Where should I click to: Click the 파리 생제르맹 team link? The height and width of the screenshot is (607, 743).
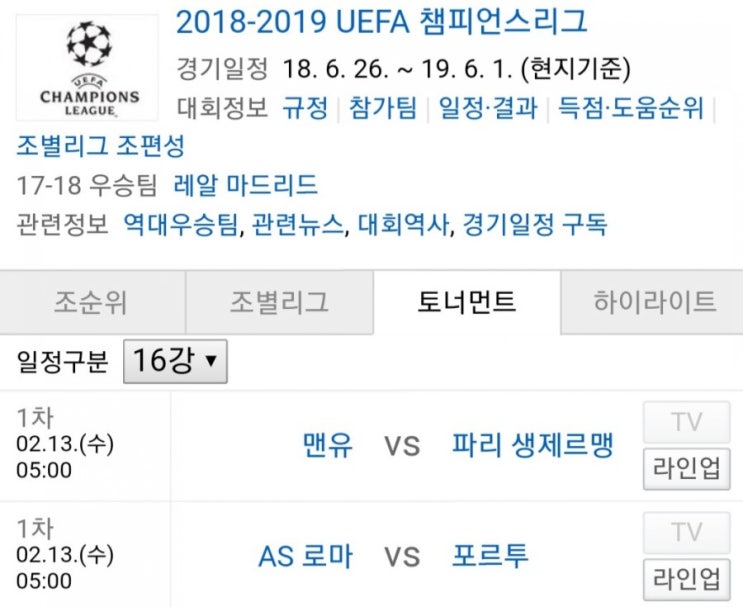[533, 445]
